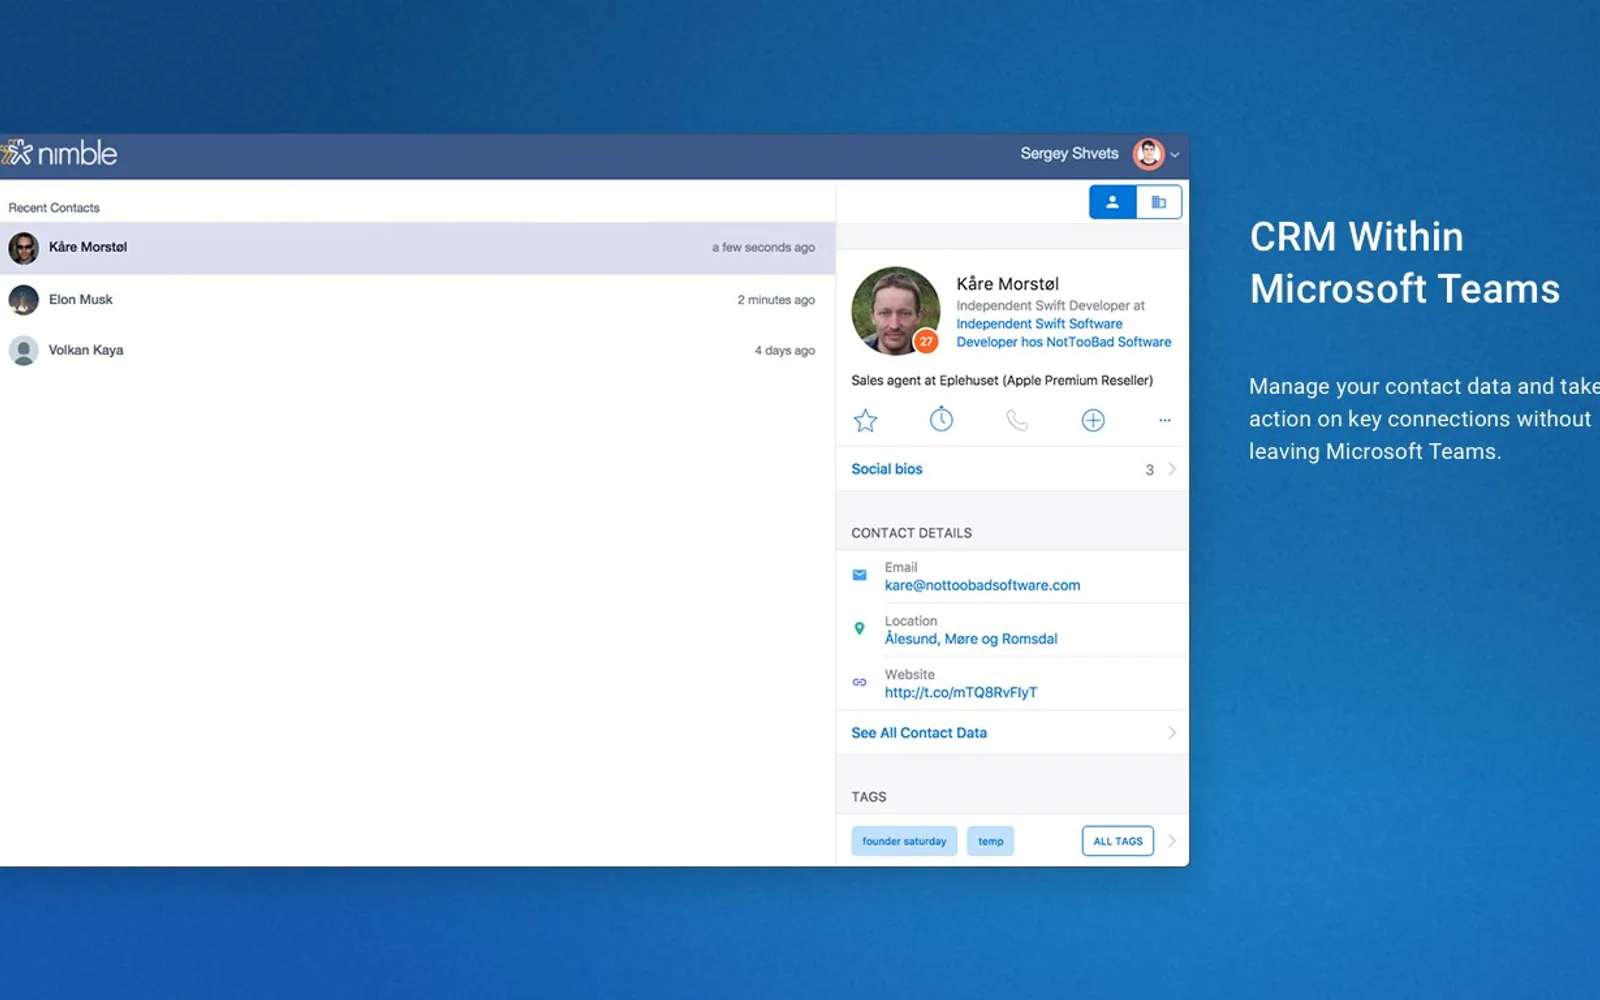Click Volkan Kaya placeholder avatar

point(24,350)
